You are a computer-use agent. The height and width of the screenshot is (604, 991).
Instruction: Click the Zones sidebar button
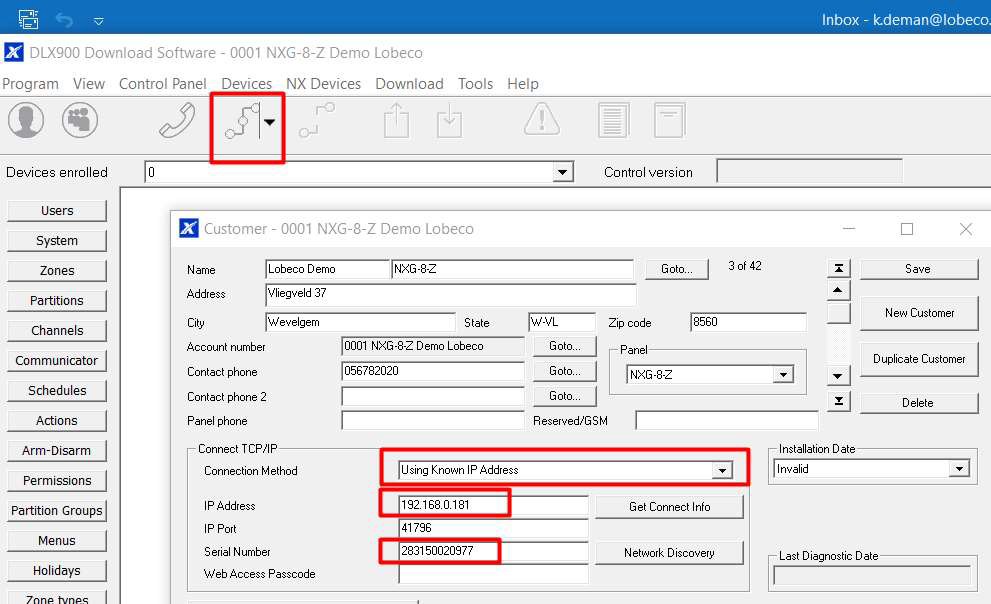click(57, 270)
